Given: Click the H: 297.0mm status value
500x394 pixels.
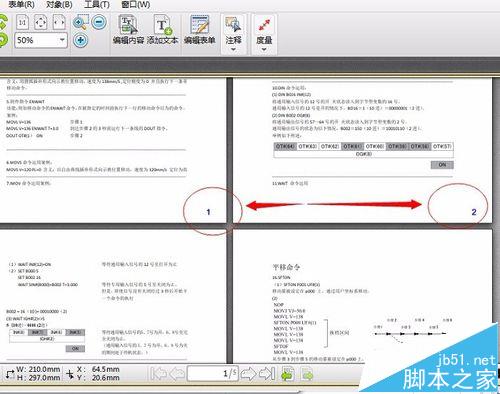Looking at the screenshot, I should pos(38,378).
